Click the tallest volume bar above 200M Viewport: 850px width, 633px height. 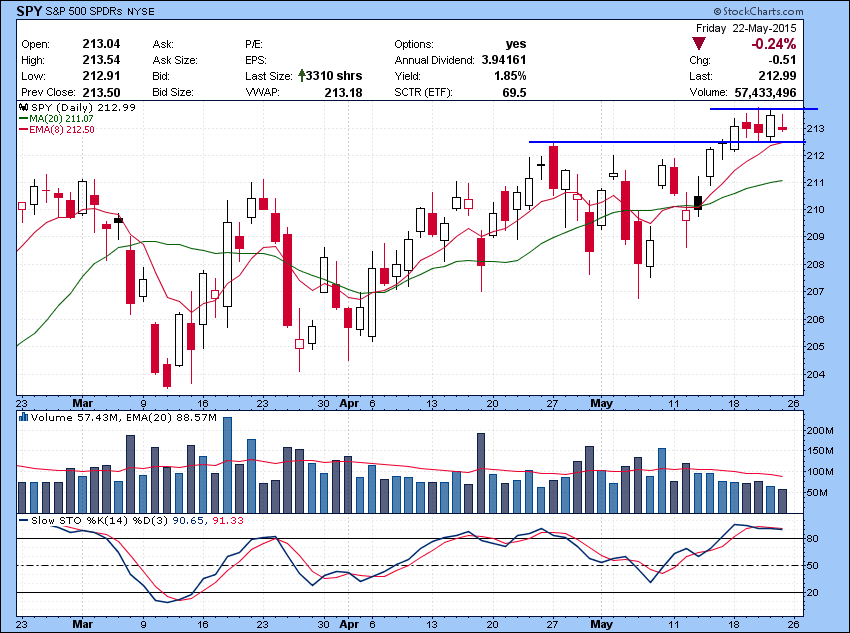228,465
